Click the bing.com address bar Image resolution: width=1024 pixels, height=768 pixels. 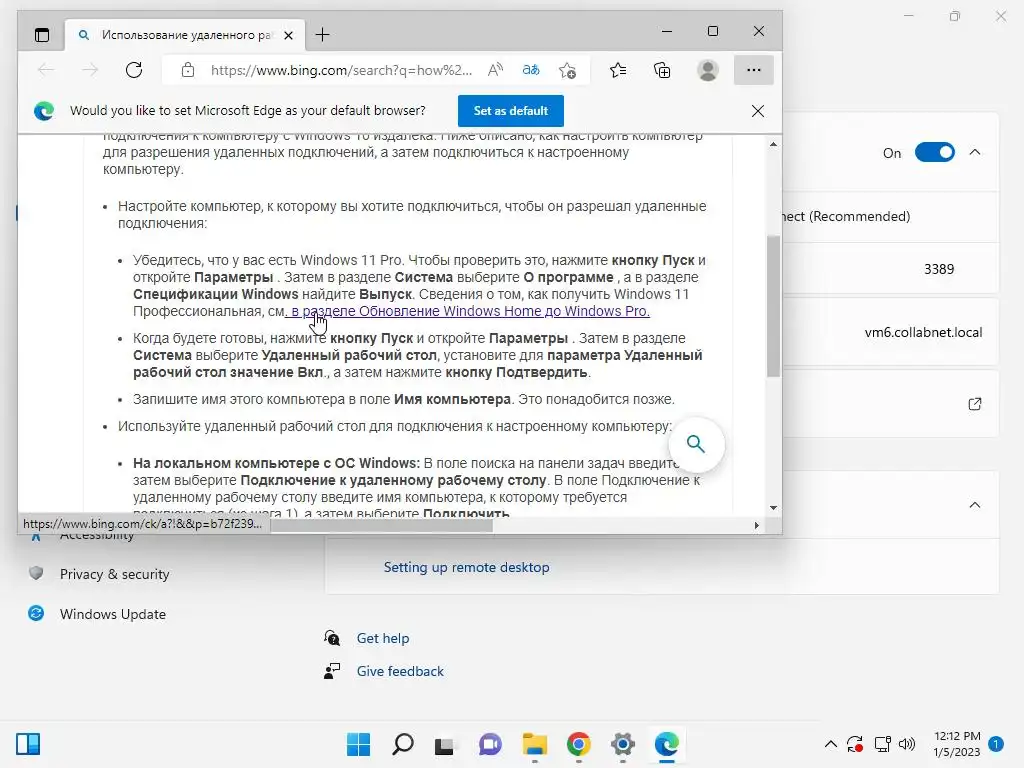click(341, 70)
